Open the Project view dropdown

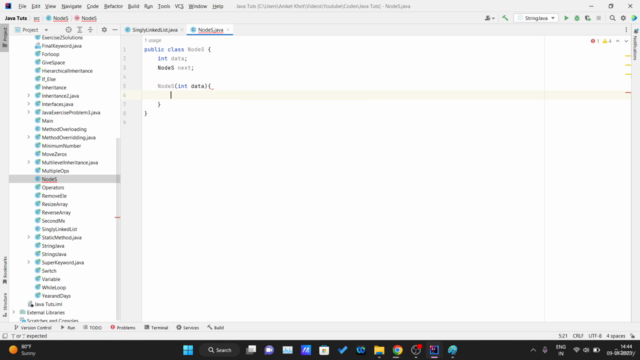31,30
